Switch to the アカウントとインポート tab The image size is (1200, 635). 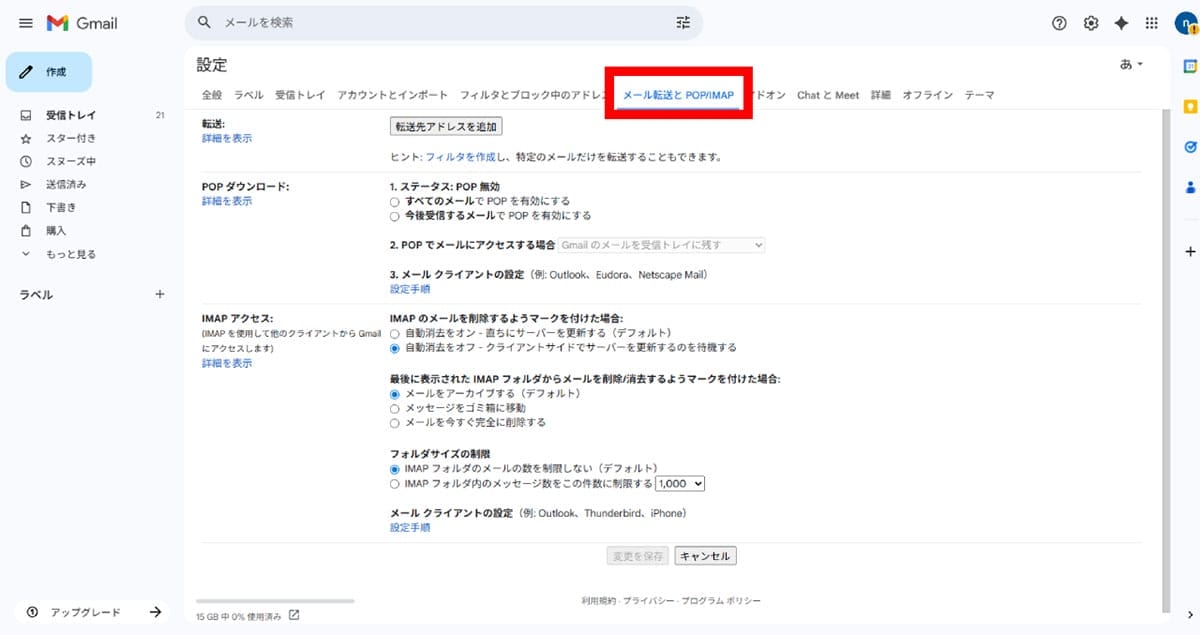392,95
